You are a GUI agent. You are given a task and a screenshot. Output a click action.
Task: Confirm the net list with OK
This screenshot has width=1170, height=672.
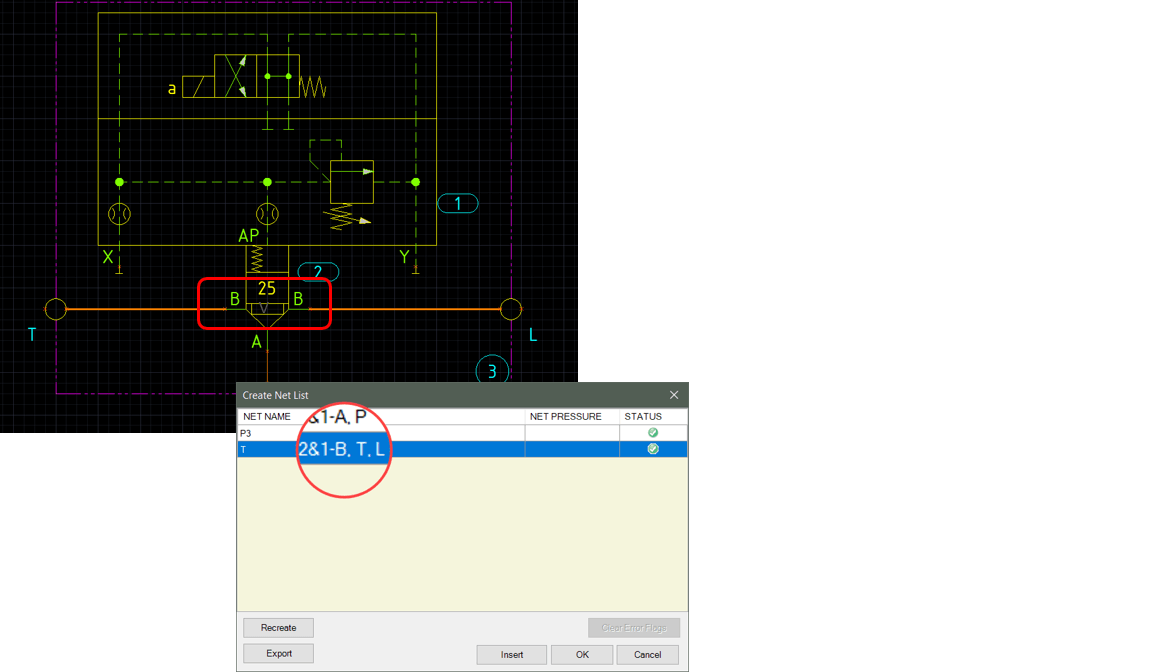click(581, 654)
